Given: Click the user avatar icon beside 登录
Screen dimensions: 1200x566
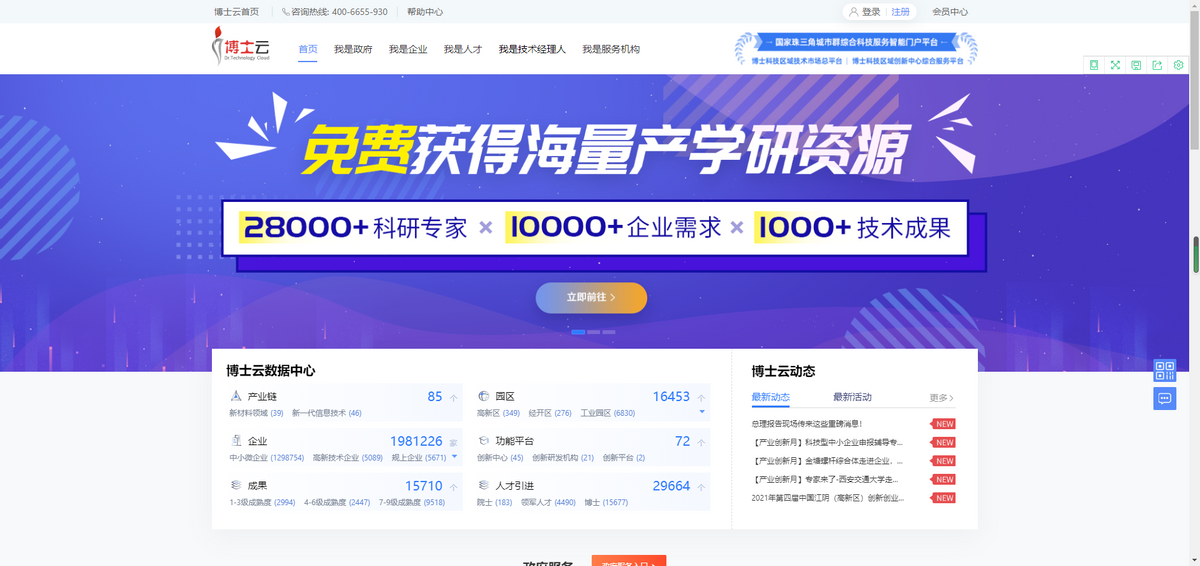Looking at the screenshot, I should [853, 12].
